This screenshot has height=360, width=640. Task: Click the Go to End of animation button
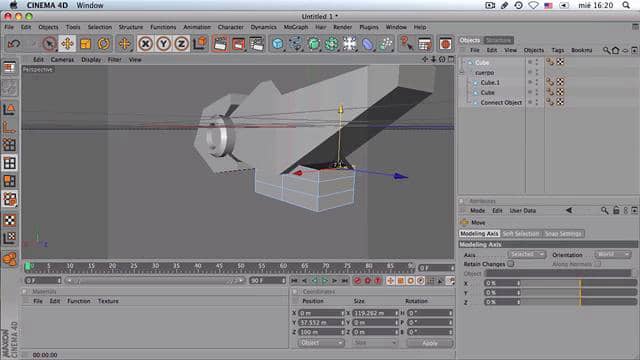(x=345, y=280)
